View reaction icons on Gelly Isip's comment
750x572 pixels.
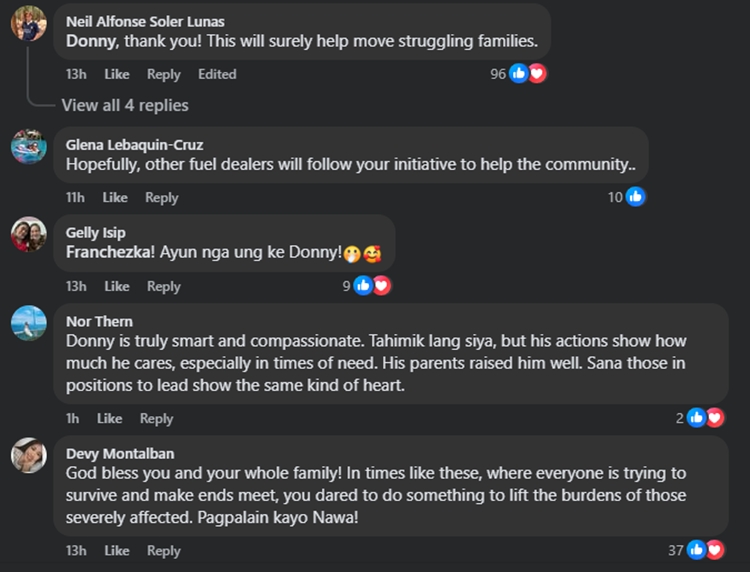(371, 286)
